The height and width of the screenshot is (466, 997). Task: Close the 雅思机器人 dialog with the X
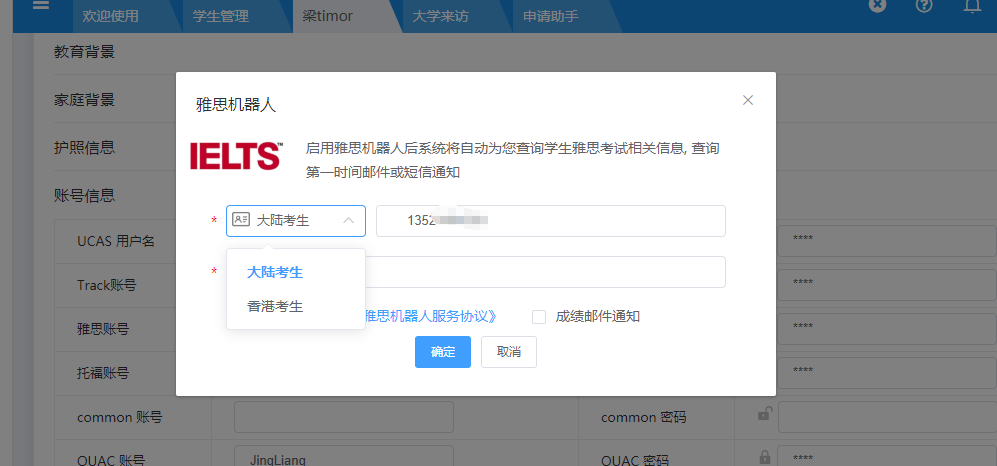coord(748,100)
